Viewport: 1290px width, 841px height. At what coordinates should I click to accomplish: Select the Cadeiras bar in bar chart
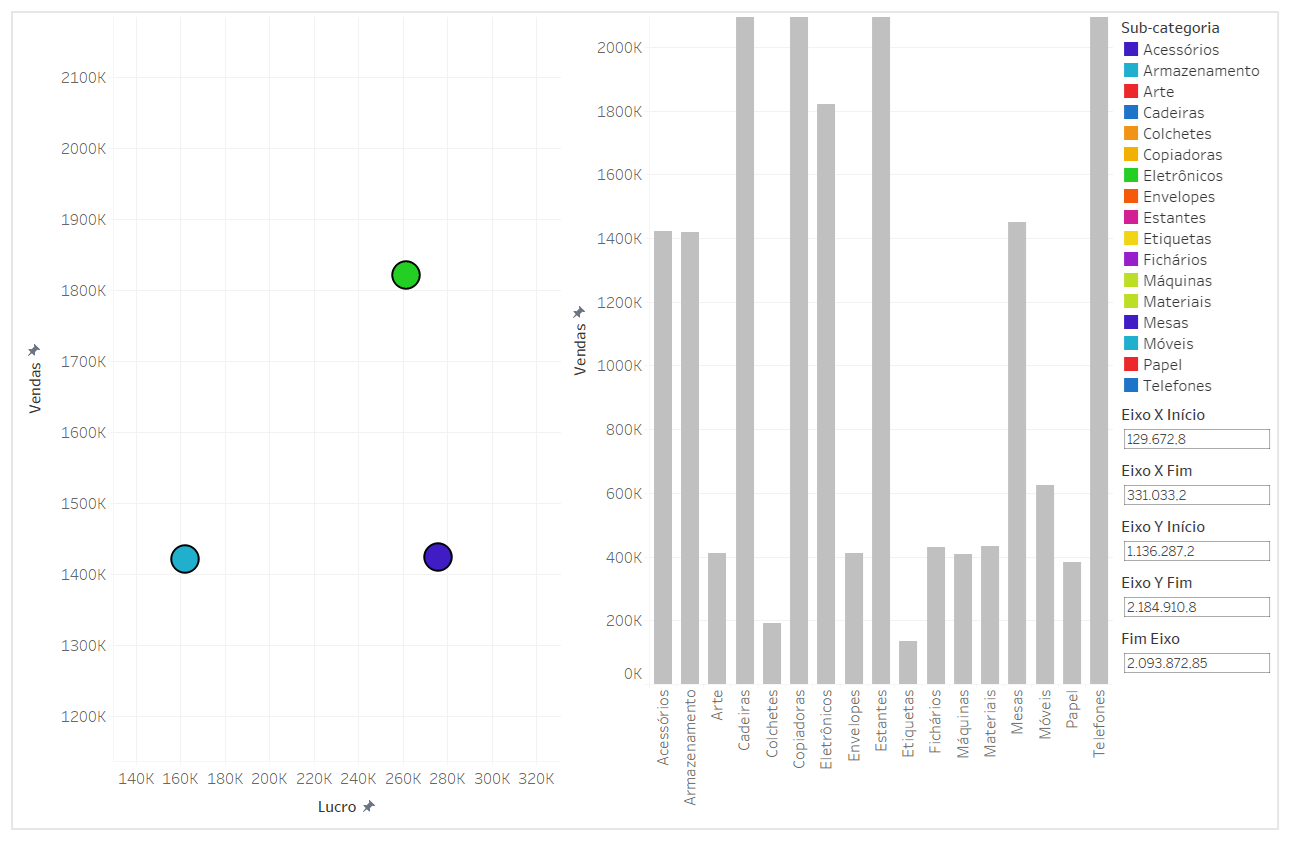(745, 350)
